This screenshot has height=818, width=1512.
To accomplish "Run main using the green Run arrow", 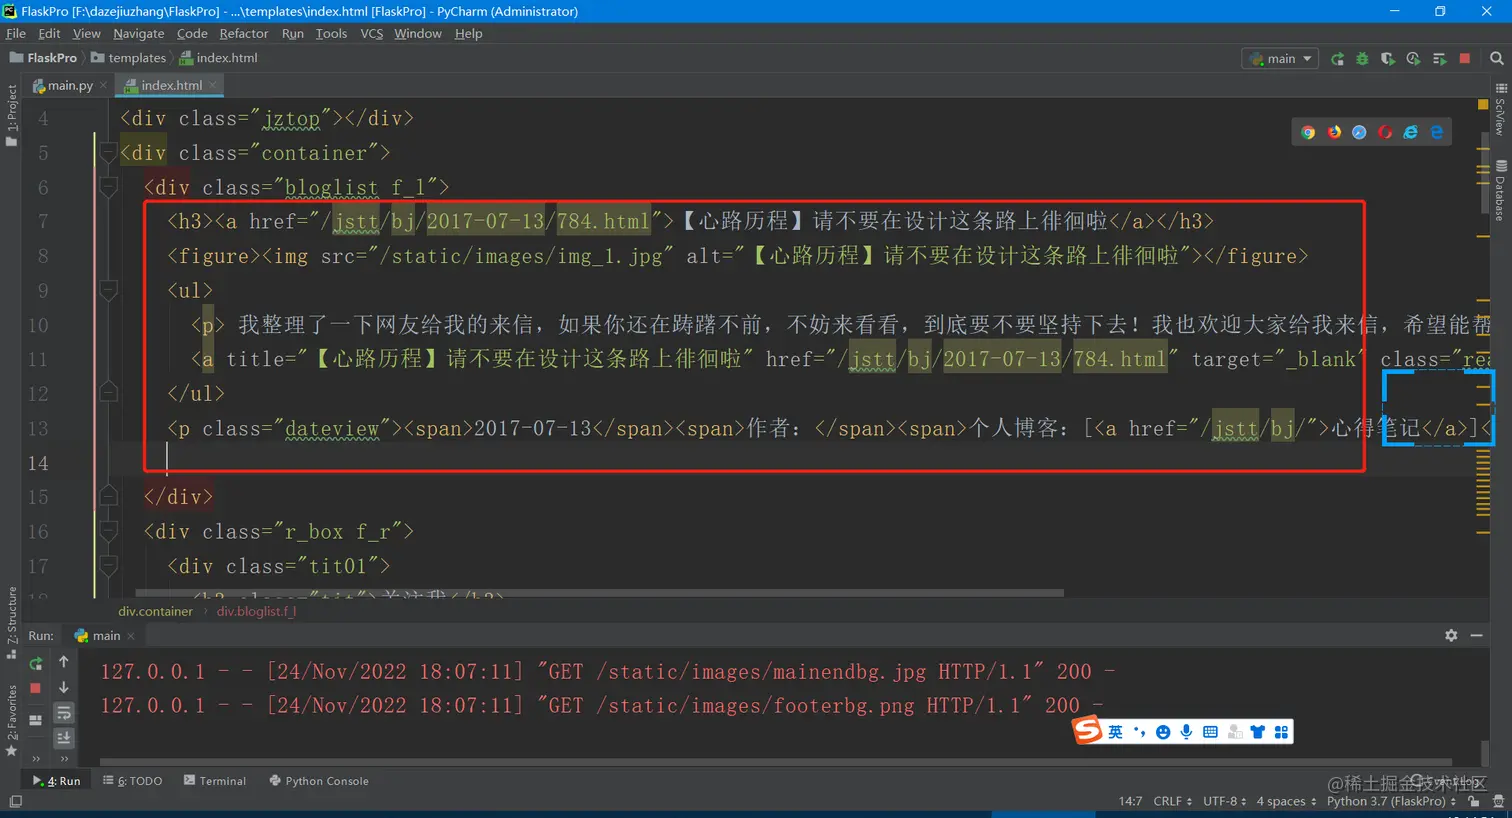I will pyautogui.click(x=1338, y=58).
